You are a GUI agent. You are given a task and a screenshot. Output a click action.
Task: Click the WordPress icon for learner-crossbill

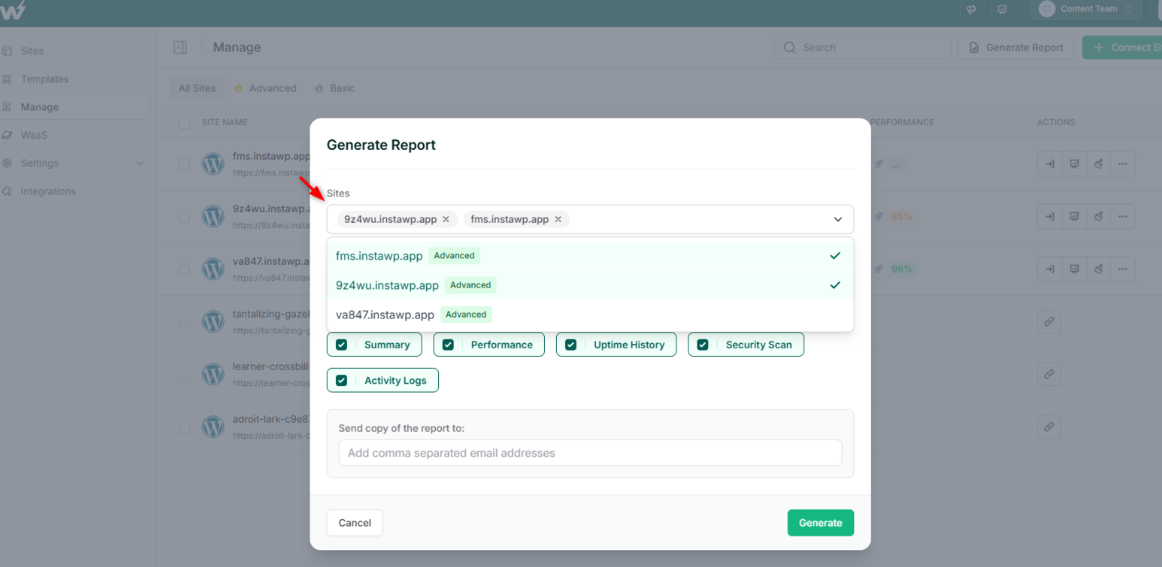(213, 374)
